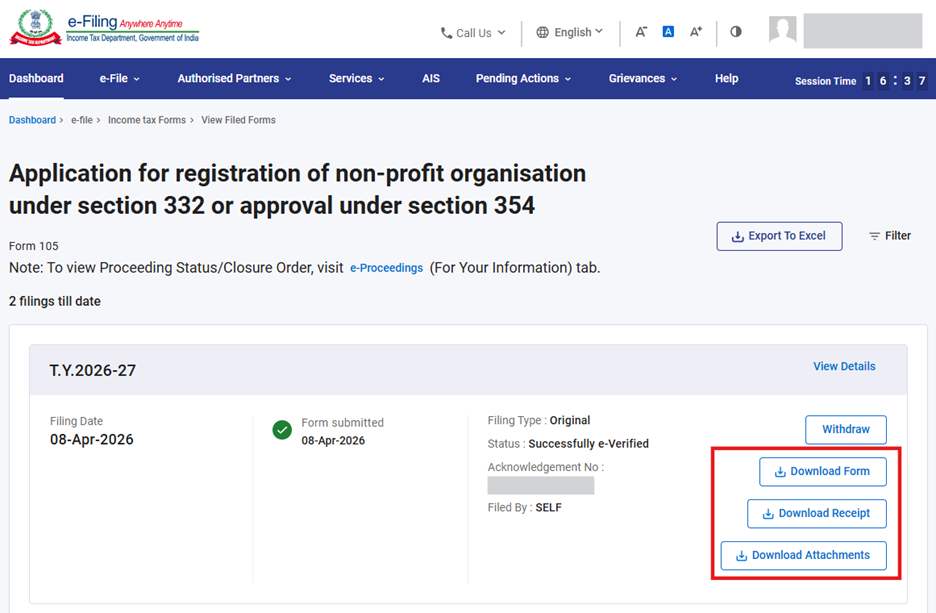Open the Filter option
This screenshot has height=613, width=936.
[889, 236]
